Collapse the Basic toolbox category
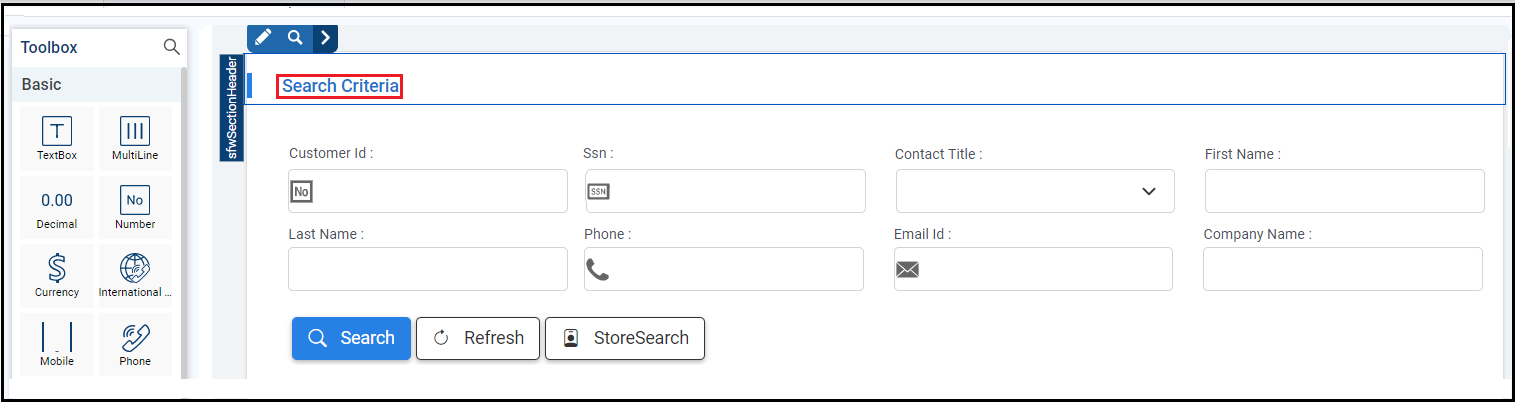 click(x=98, y=85)
